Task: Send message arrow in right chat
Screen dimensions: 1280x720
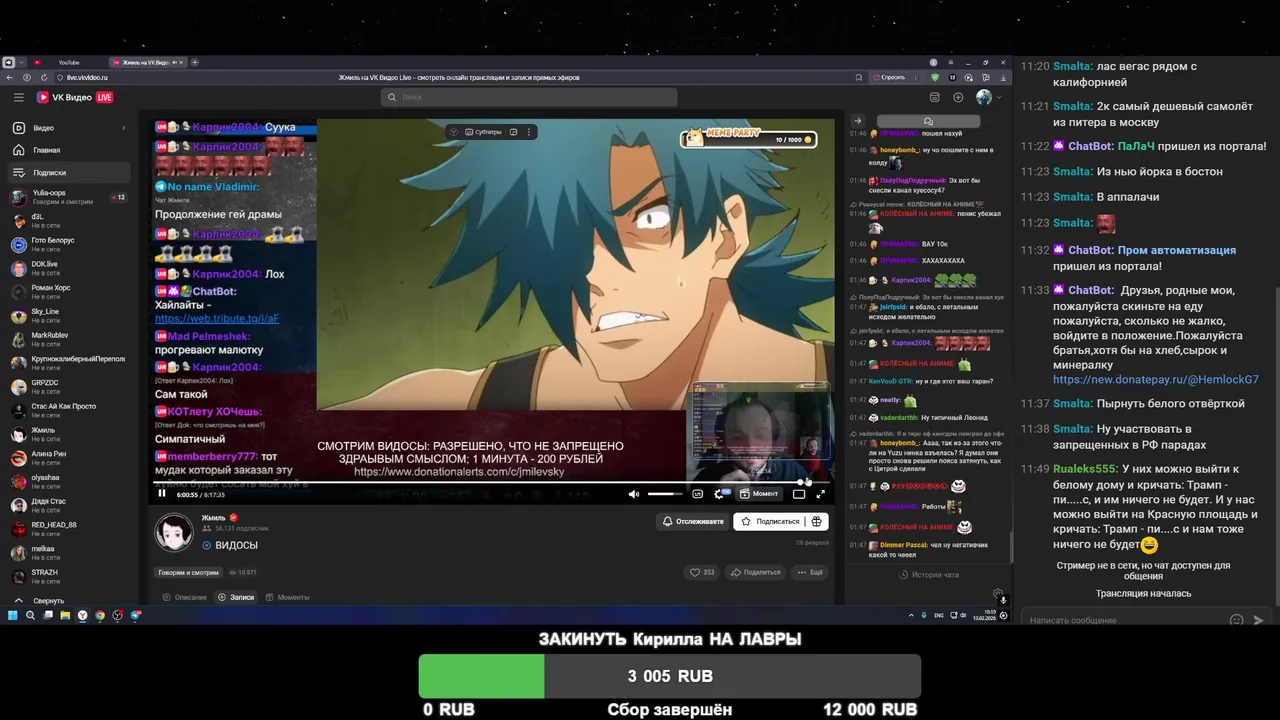Action: point(1259,620)
